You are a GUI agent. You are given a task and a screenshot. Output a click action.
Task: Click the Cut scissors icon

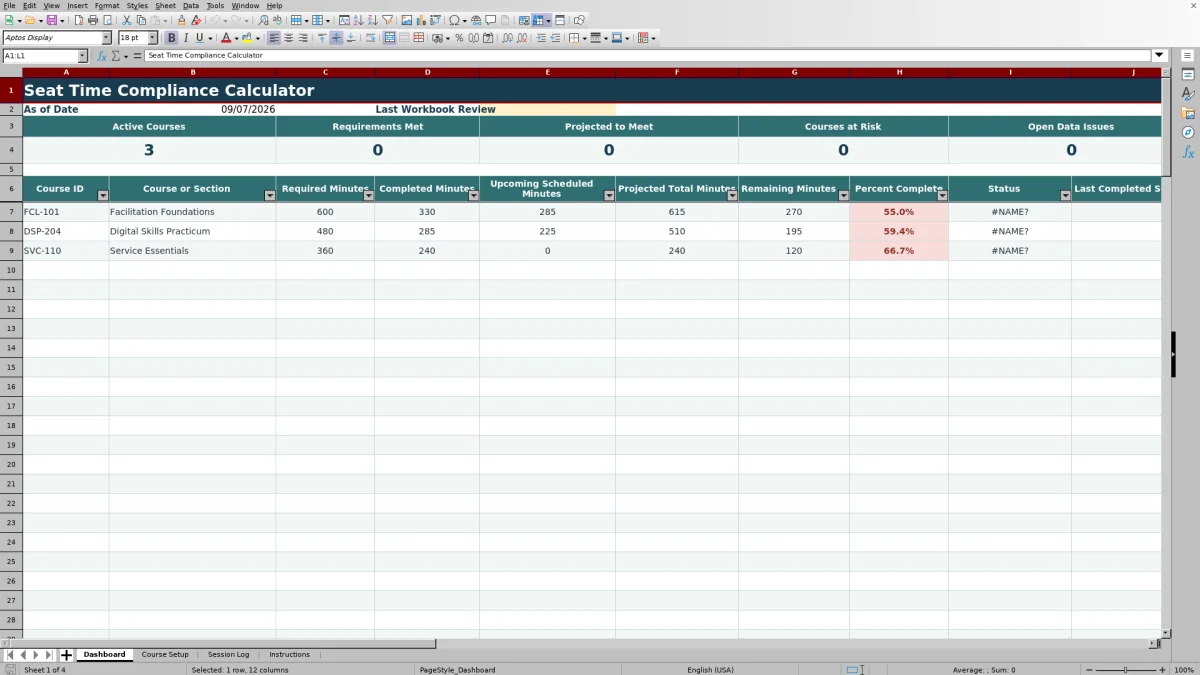126,20
